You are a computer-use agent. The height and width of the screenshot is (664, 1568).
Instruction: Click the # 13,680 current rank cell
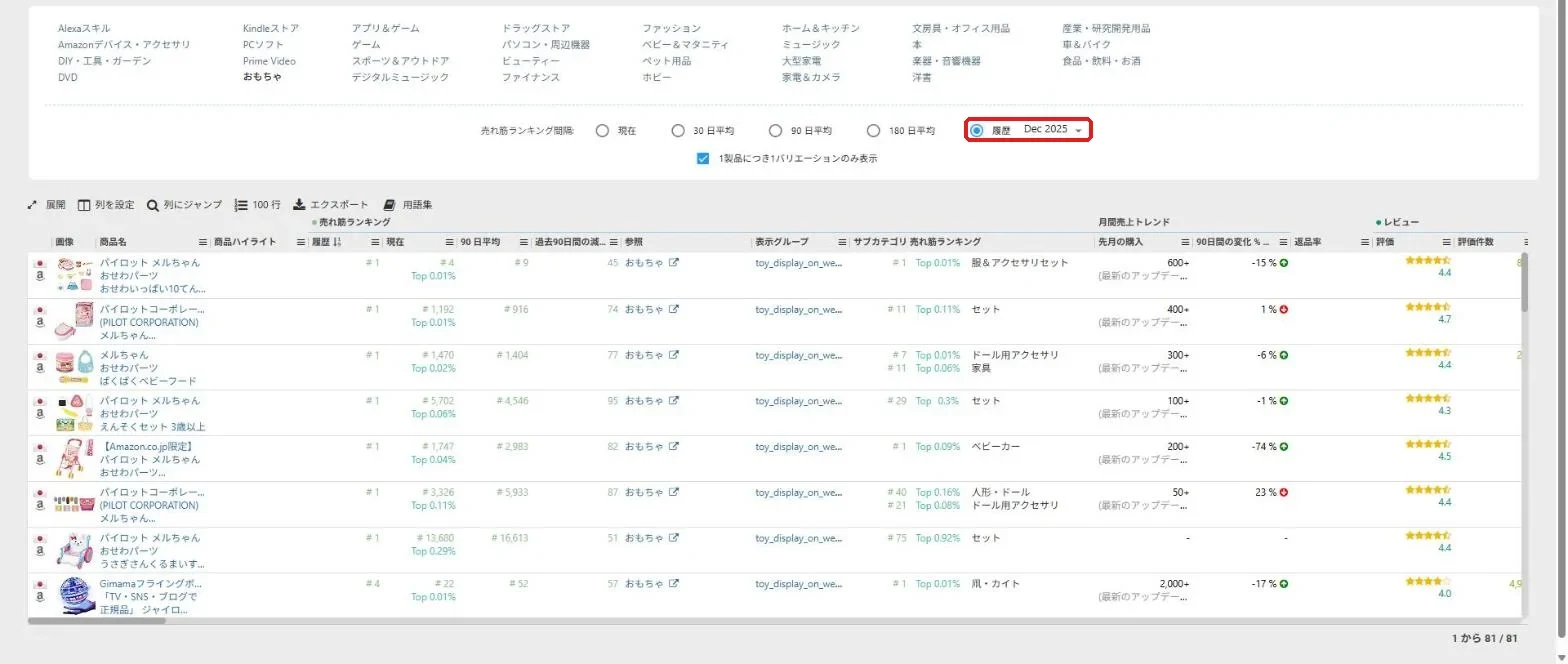[438, 538]
